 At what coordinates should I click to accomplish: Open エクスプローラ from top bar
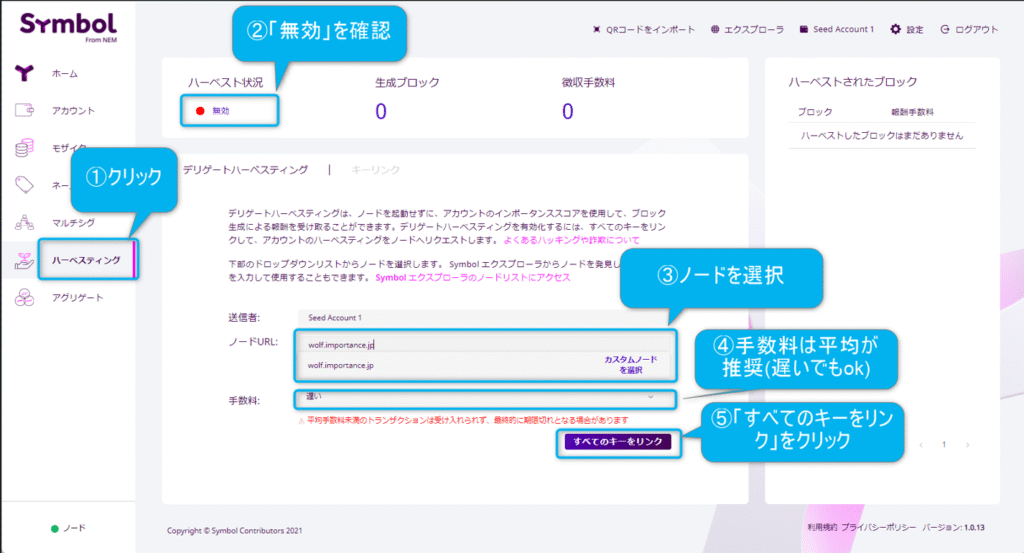[x=754, y=29]
